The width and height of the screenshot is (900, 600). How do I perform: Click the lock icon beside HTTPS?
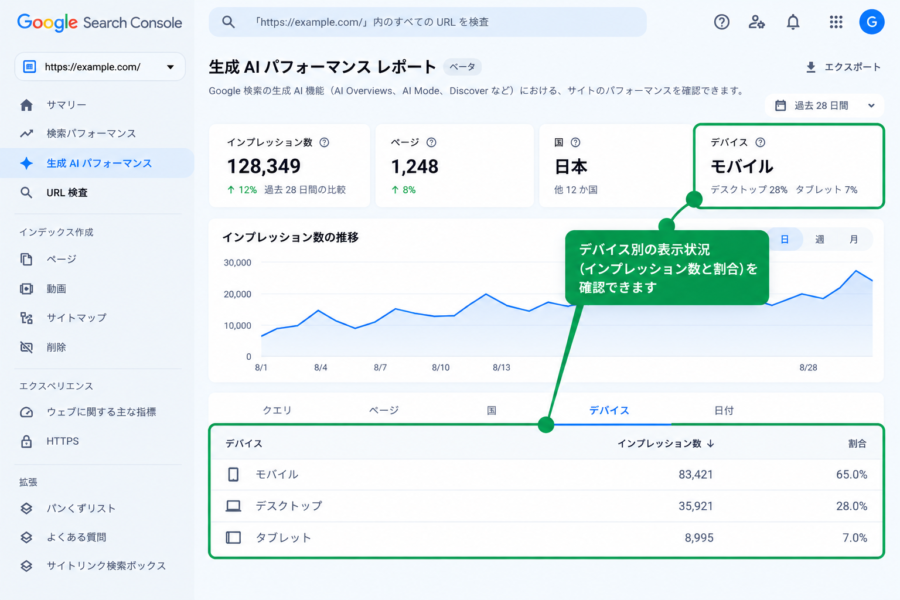point(26,441)
